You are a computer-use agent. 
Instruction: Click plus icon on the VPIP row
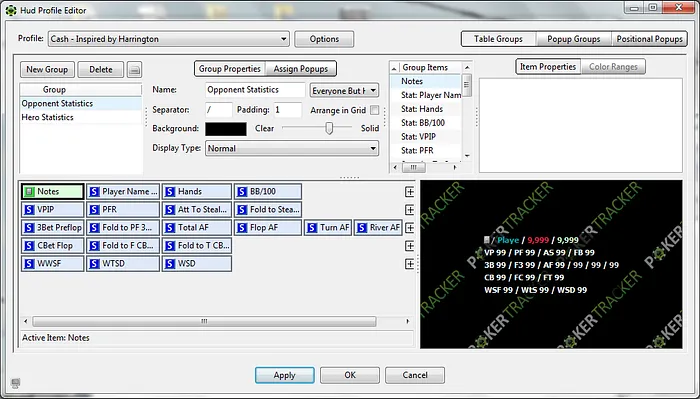[409, 210]
